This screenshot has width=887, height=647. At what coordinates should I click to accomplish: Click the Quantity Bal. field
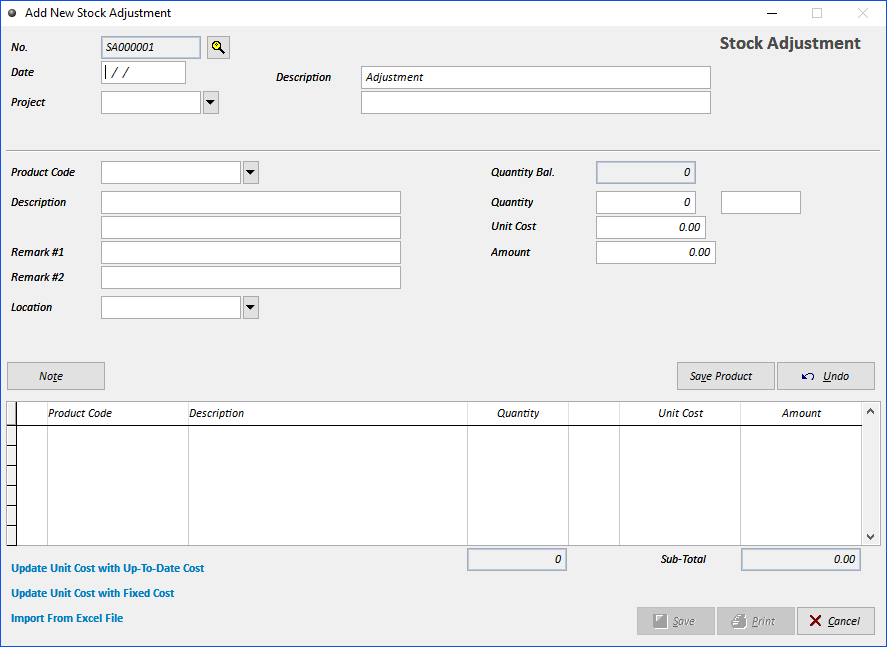(x=645, y=172)
